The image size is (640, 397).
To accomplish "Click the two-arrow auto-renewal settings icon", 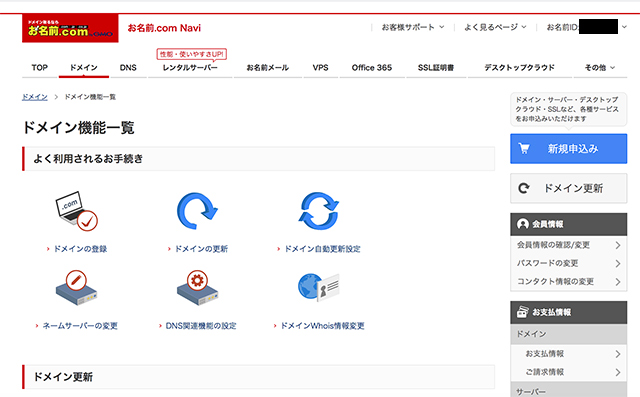I will coord(319,211).
